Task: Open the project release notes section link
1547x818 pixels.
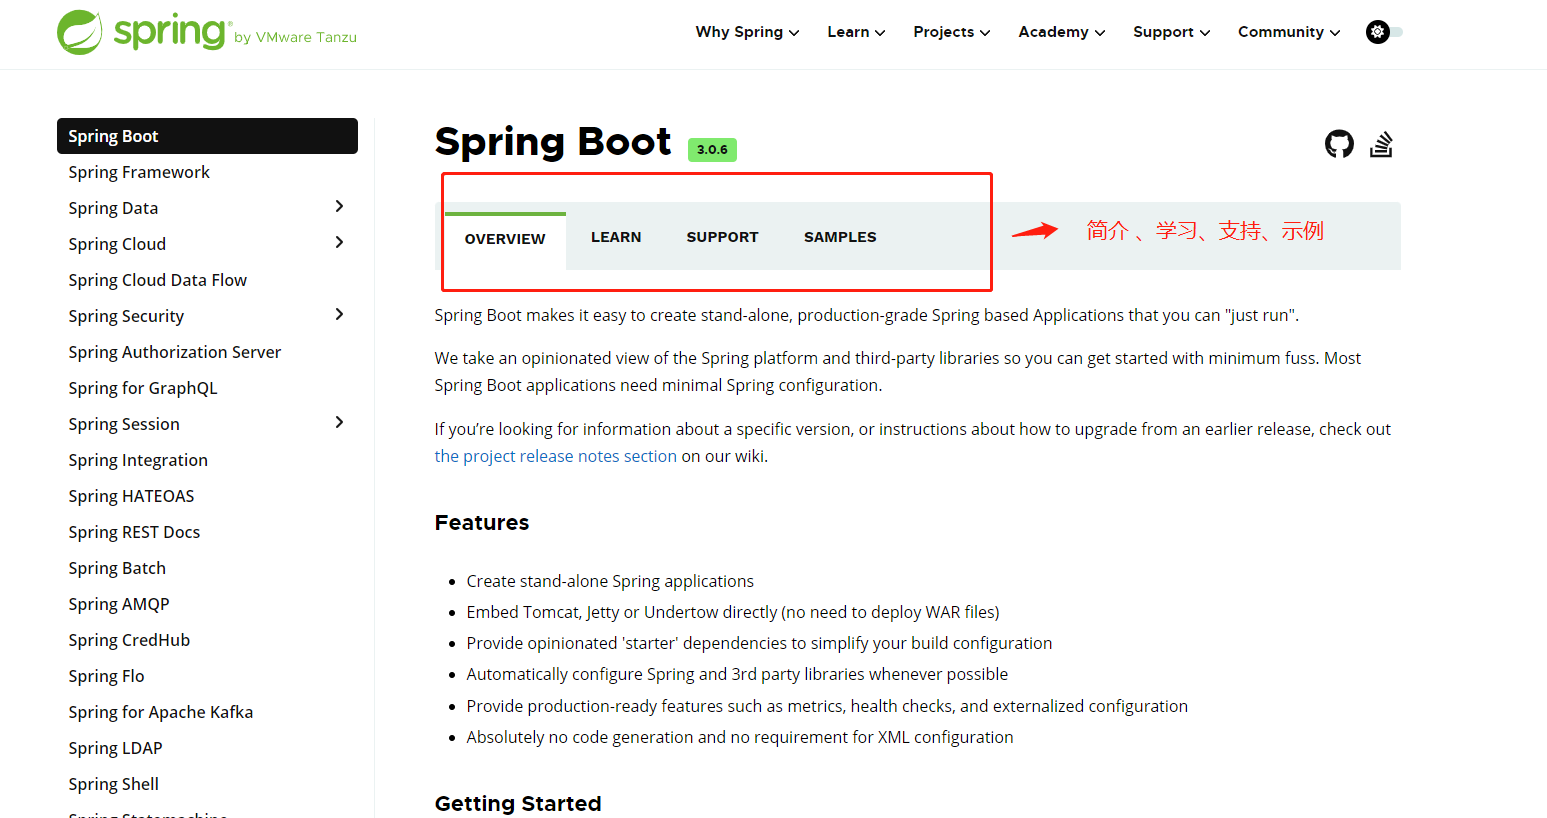Action: (555, 456)
